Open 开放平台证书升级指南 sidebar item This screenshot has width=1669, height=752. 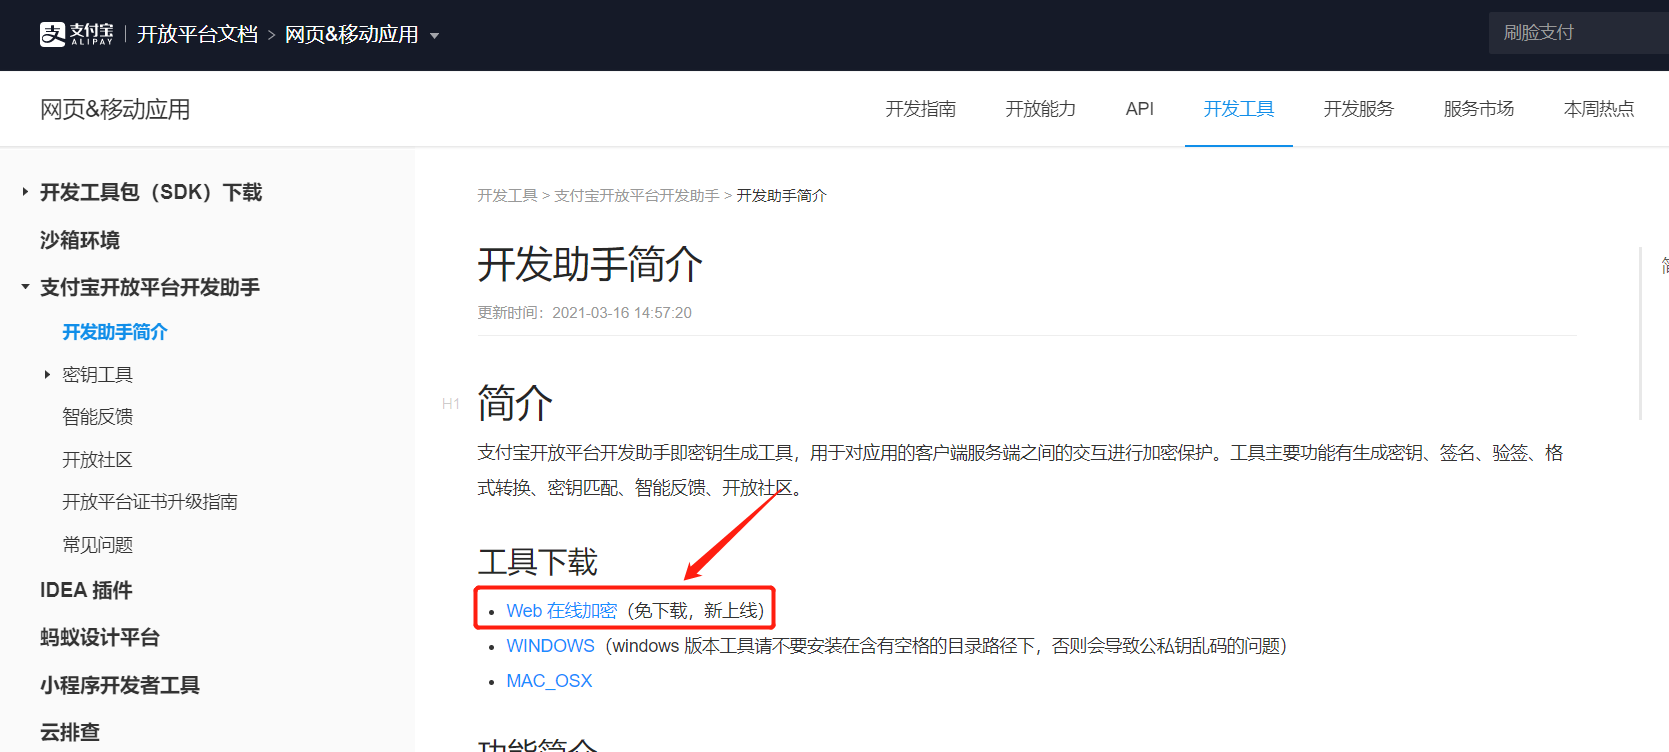click(150, 502)
